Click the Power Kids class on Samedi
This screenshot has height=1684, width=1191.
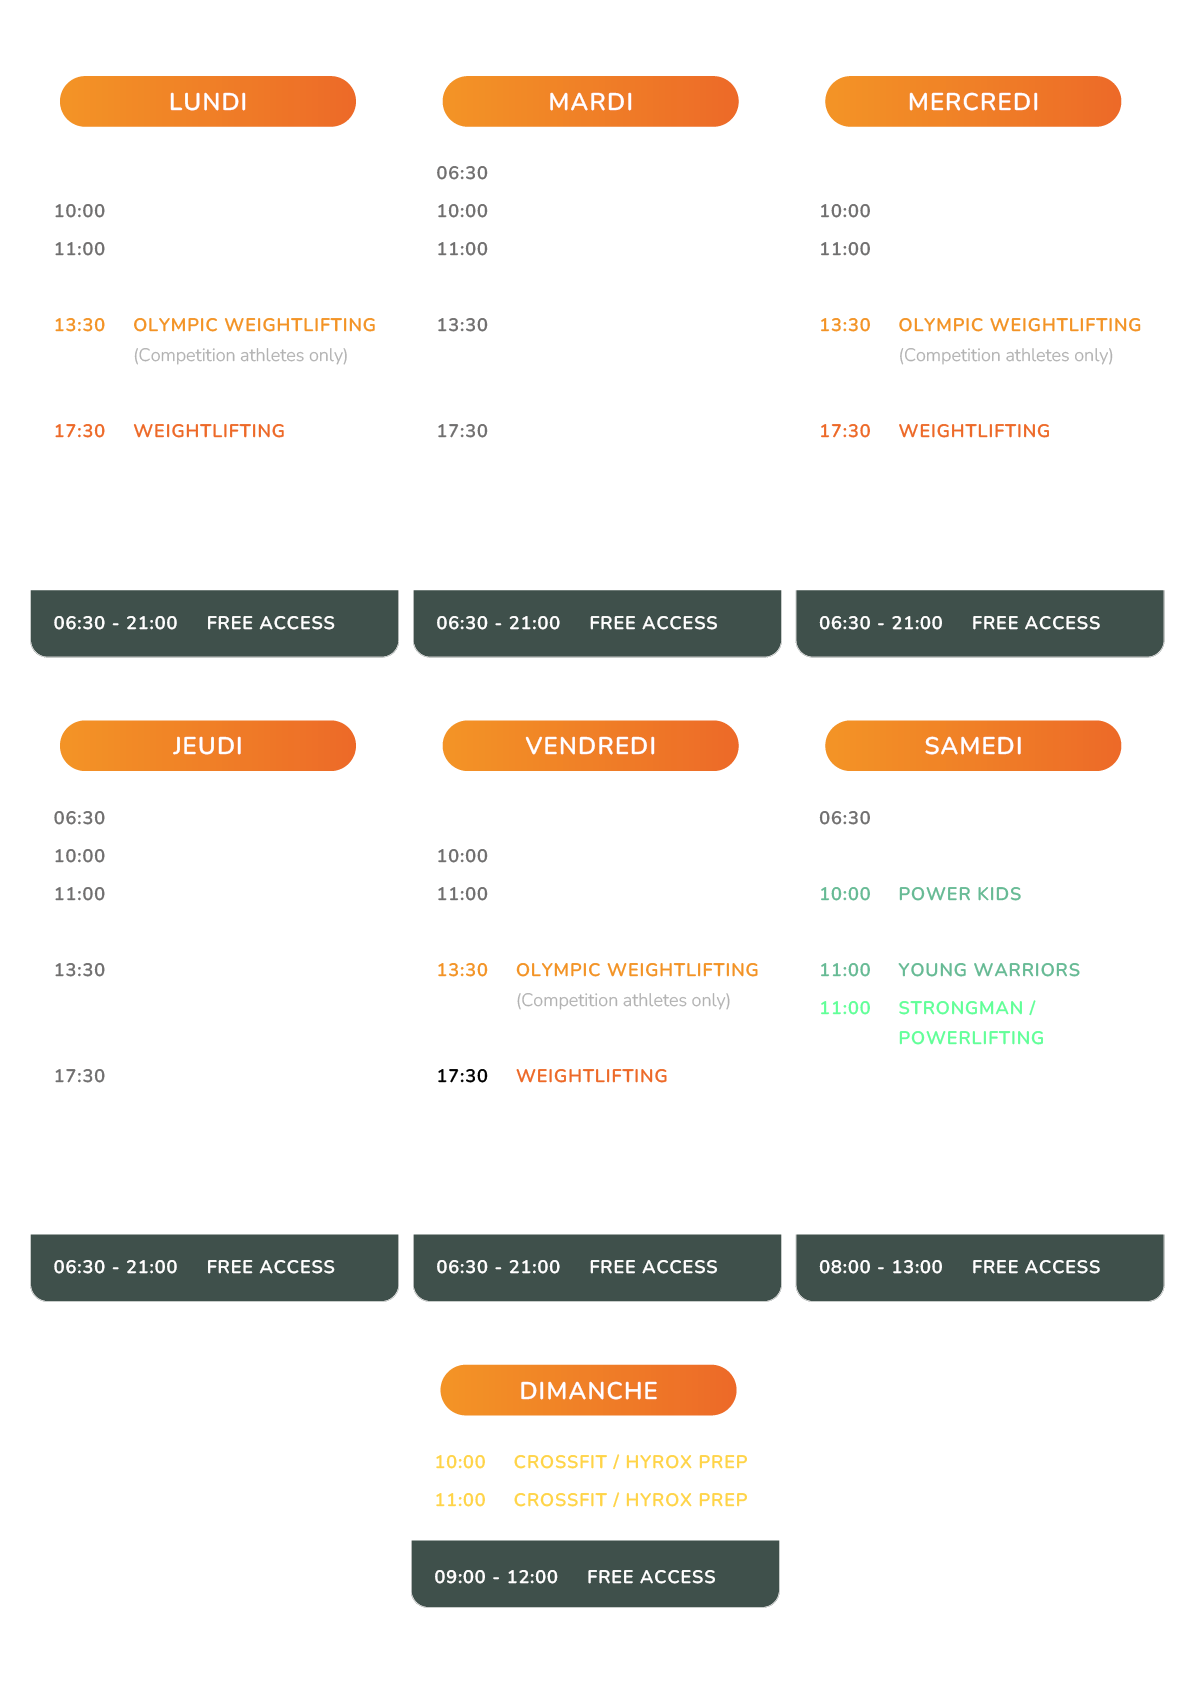tap(959, 894)
